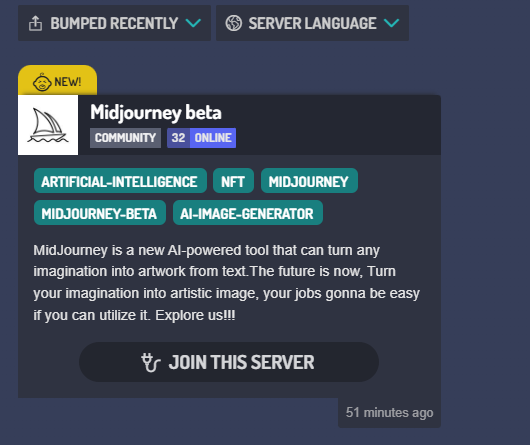Click the server description paragraph
This screenshot has height=445, width=530.
point(226,283)
